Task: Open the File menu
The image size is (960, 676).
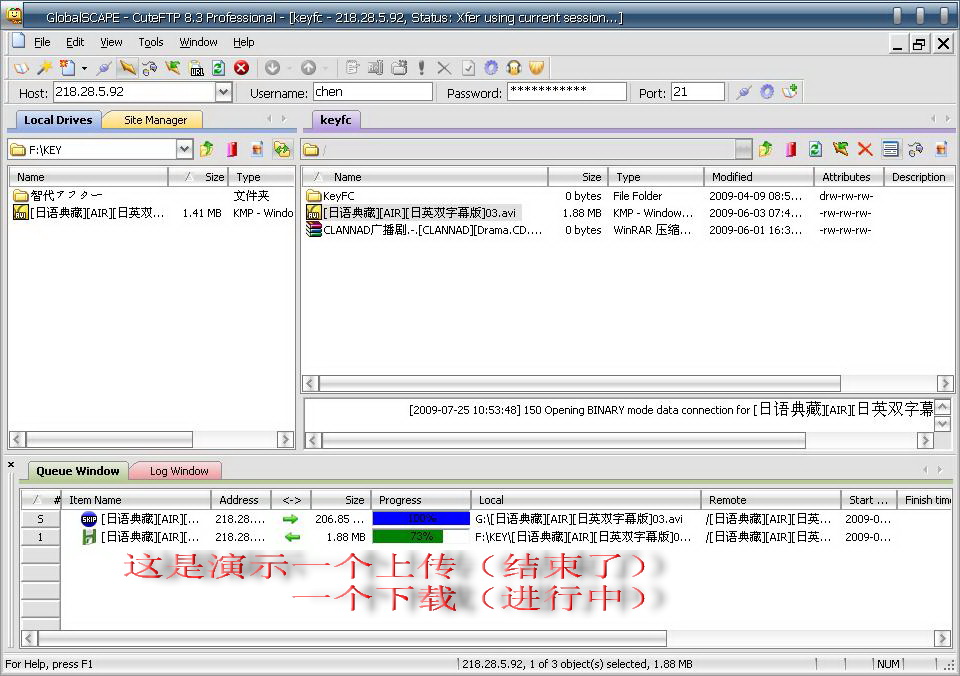Action: 42,42
